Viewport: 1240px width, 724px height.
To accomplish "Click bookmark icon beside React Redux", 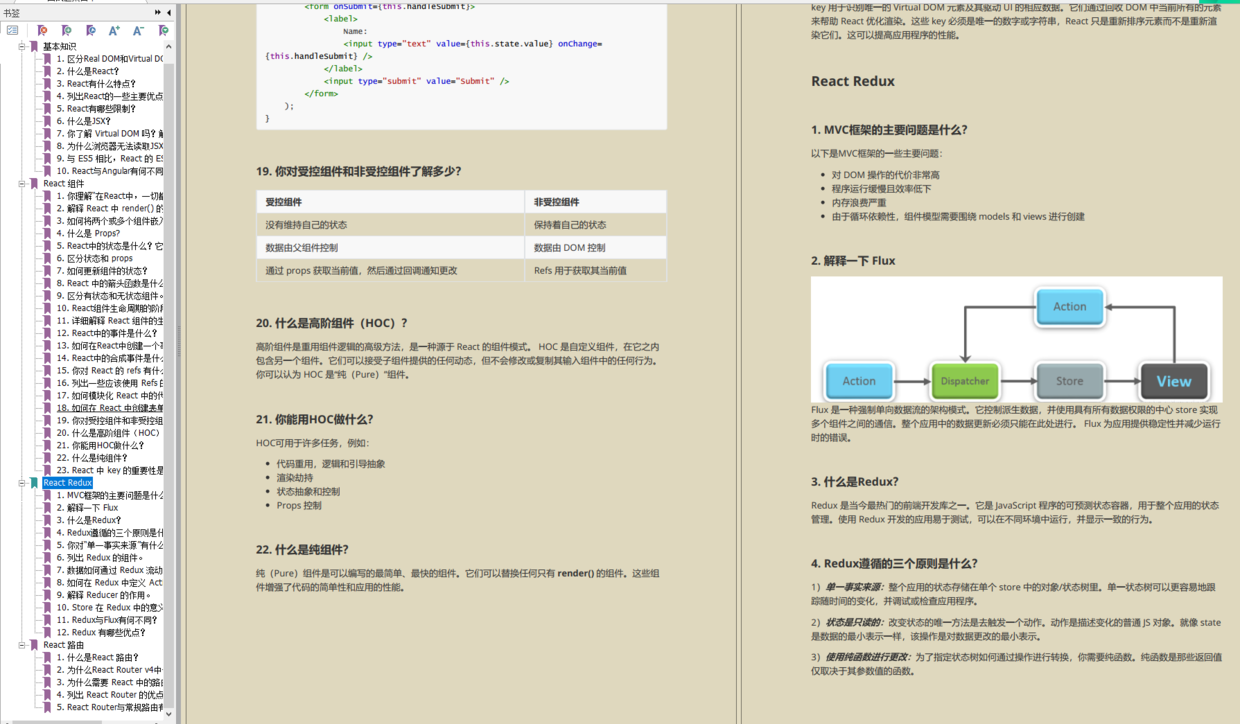I will pyautogui.click(x=34, y=482).
